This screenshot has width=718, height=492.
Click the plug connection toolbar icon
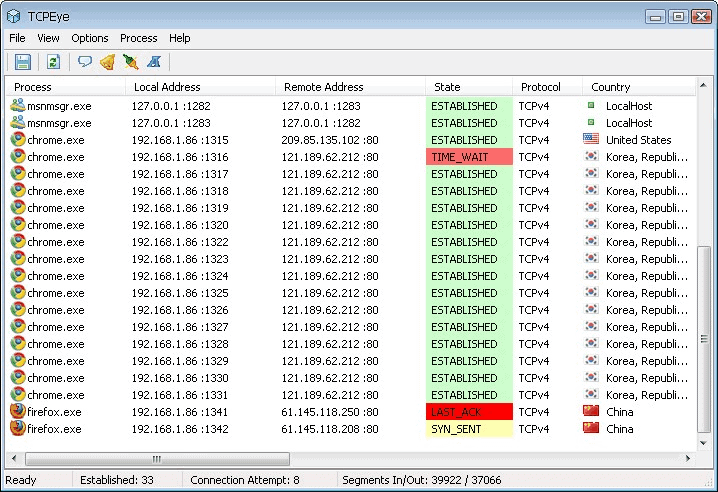130,62
